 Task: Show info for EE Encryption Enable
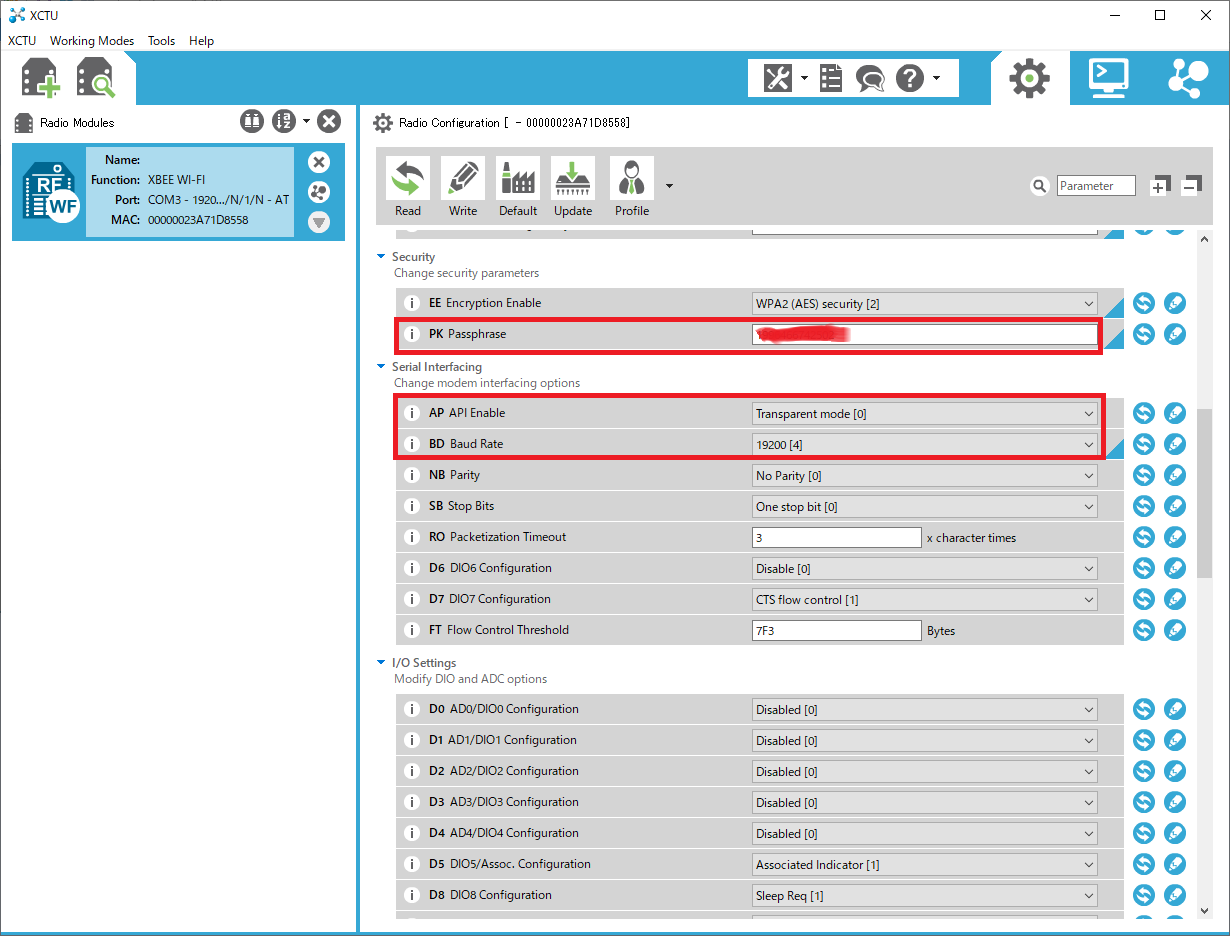(411, 303)
